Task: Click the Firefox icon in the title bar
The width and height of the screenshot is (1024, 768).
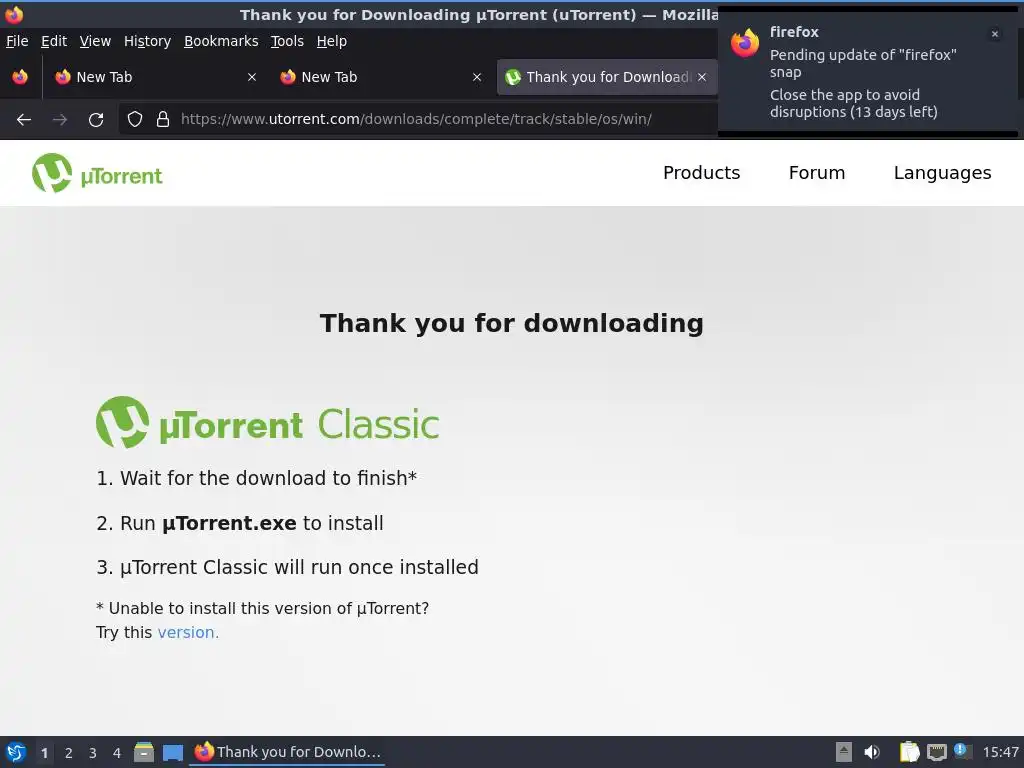Action: click(x=14, y=14)
